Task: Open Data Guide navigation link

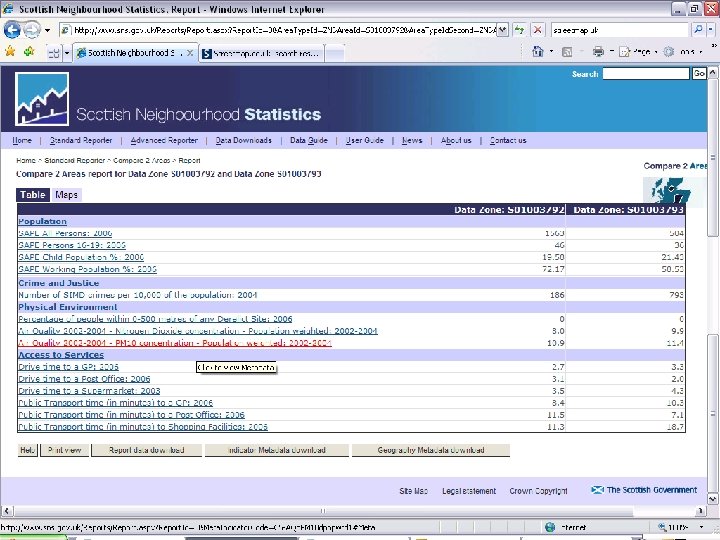Action: pos(309,141)
